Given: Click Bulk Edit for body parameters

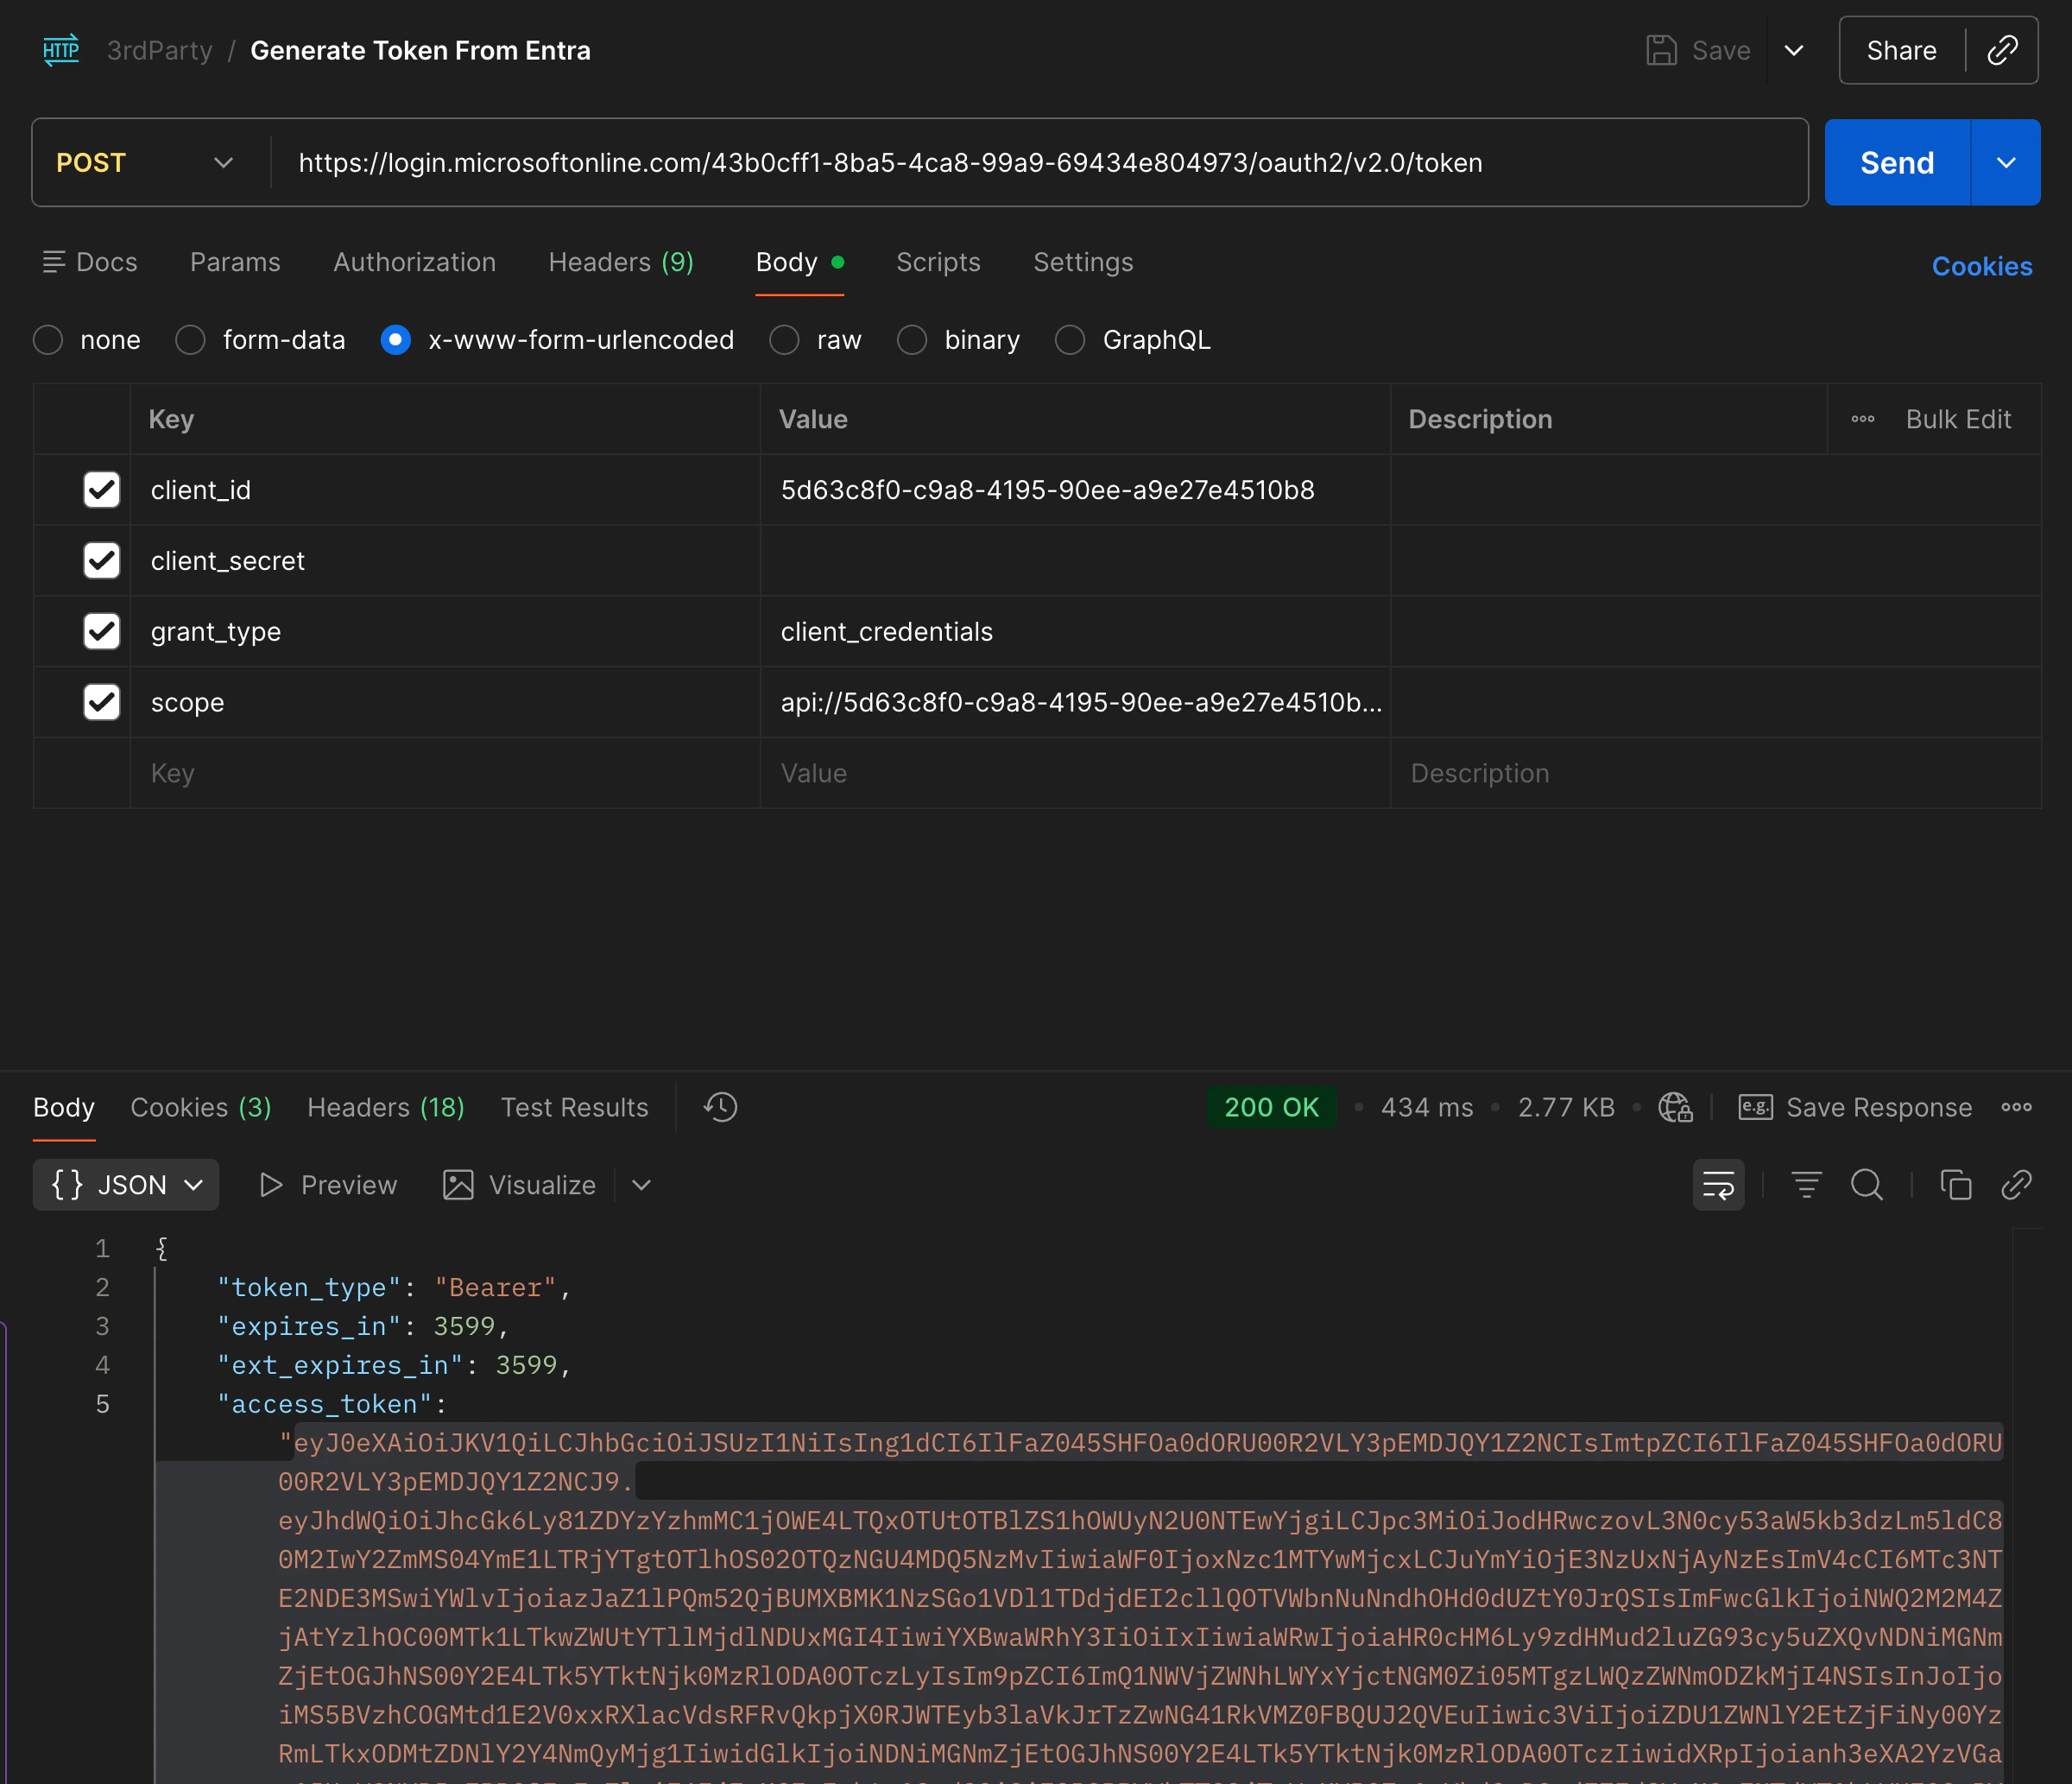Looking at the screenshot, I should pyautogui.click(x=1957, y=419).
